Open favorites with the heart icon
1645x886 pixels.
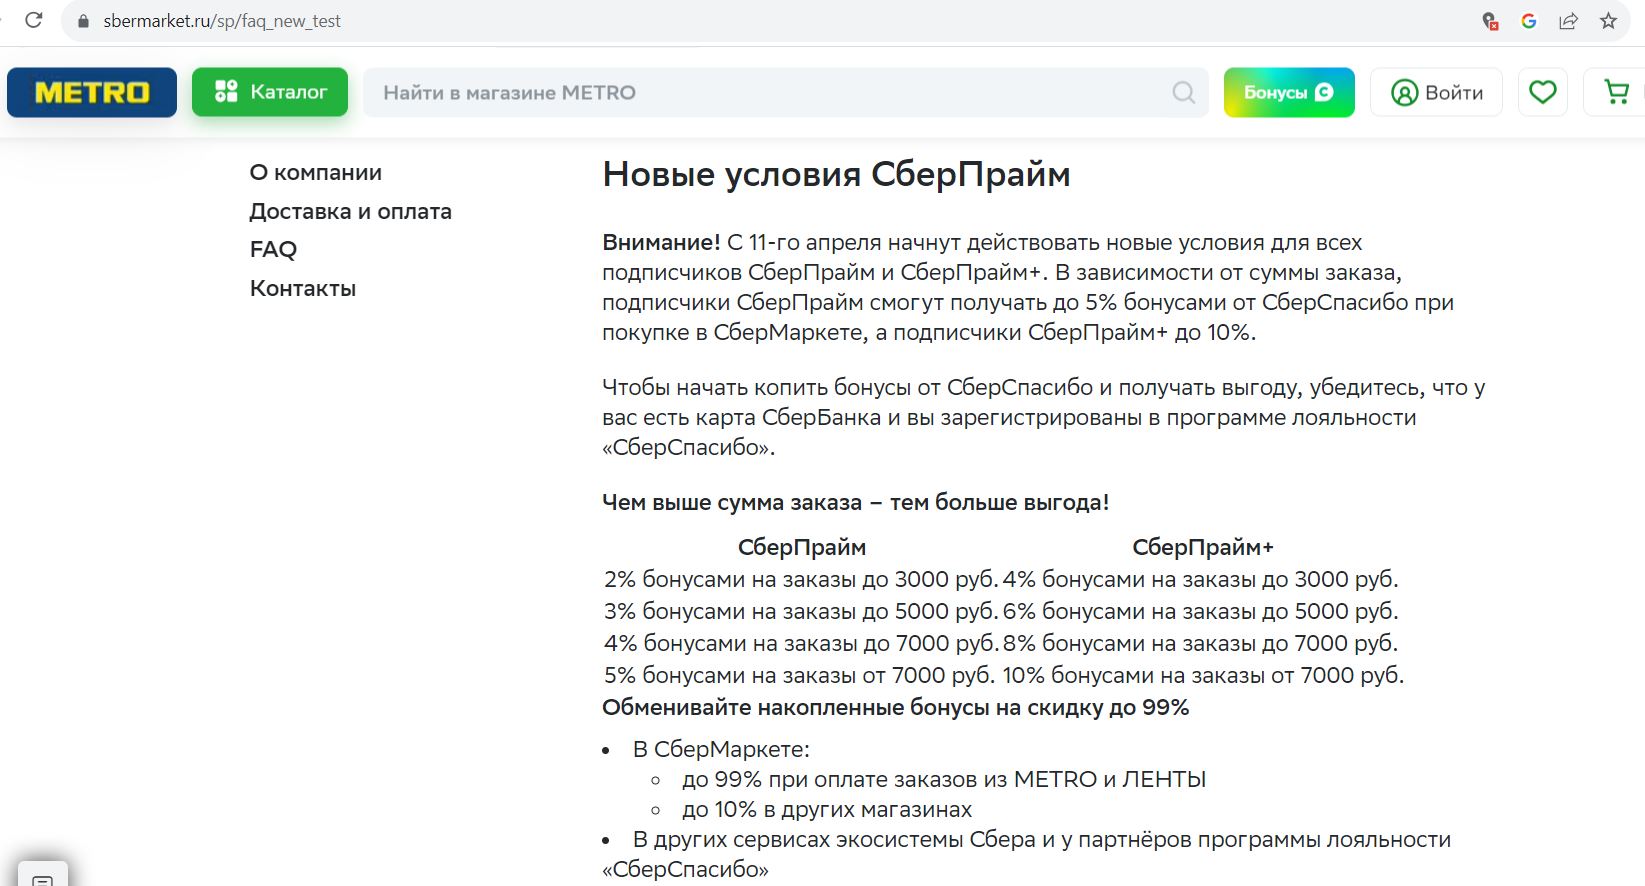tap(1543, 92)
